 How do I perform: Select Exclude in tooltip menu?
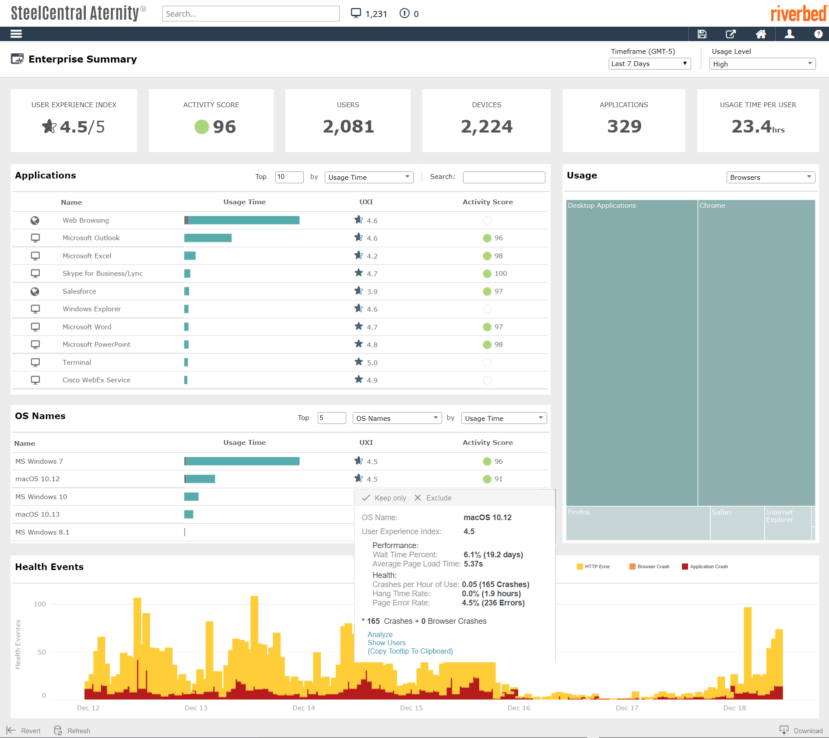click(x=439, y=498)
